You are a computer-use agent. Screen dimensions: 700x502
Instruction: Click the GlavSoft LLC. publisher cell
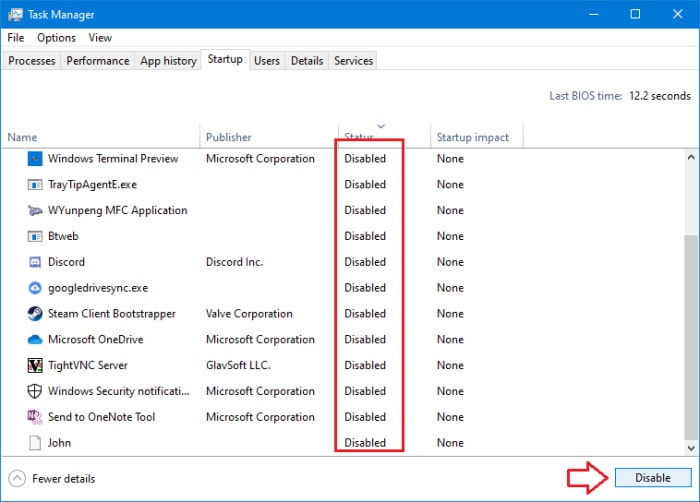coord(238,365)
